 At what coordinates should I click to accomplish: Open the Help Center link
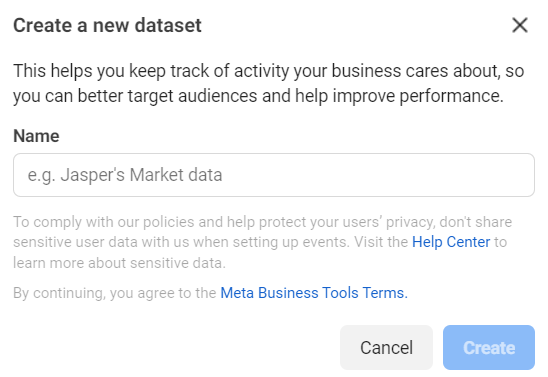tap(451, 242)
